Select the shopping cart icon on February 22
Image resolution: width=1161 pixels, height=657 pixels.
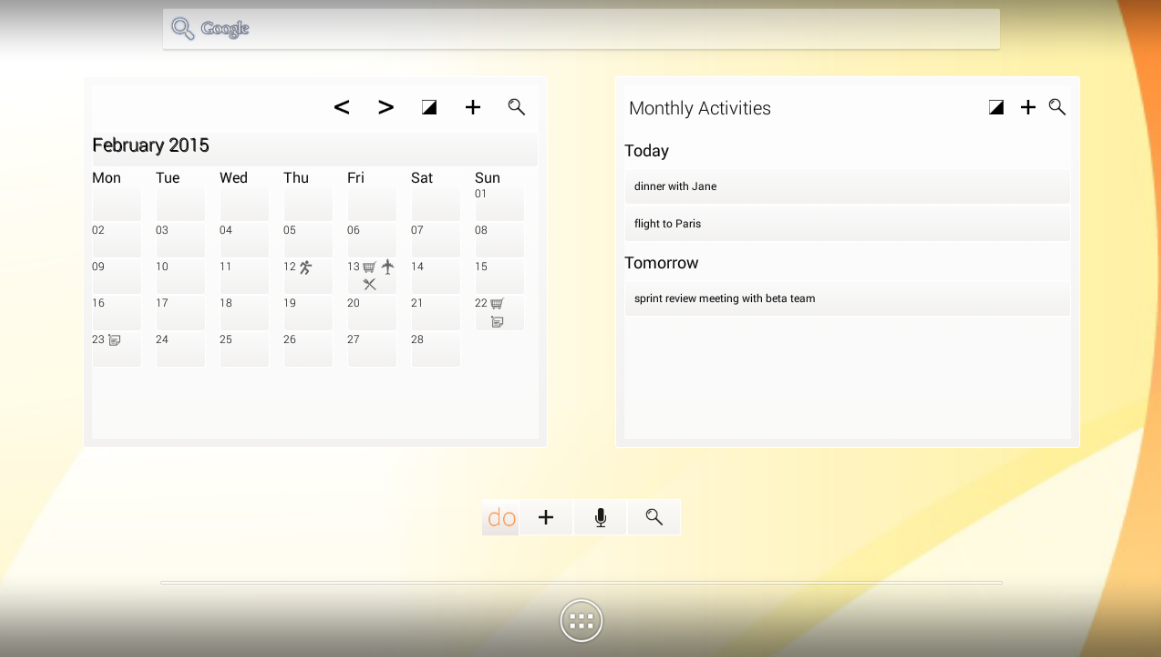497,301
